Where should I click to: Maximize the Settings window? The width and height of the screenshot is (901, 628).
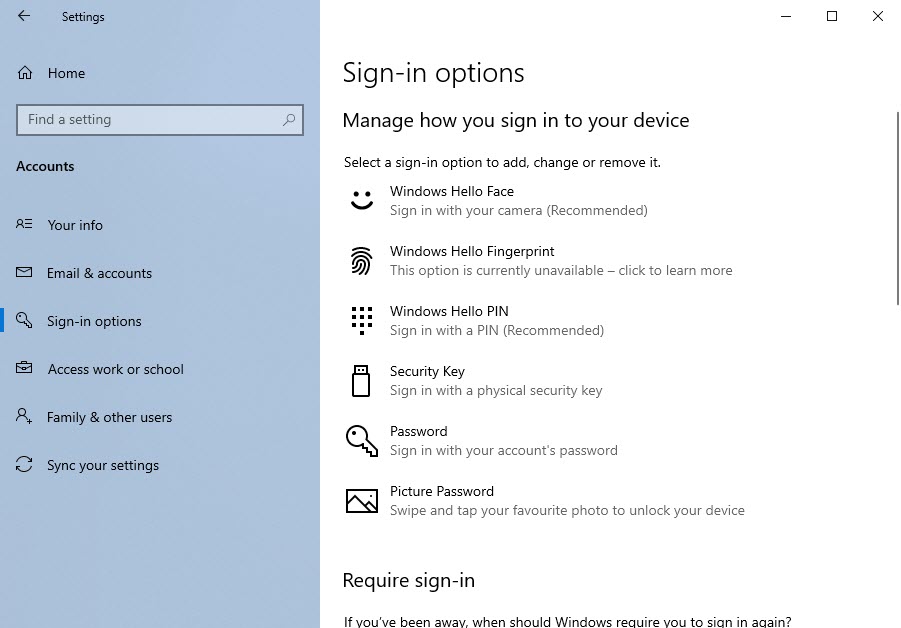tap(831, 16)
